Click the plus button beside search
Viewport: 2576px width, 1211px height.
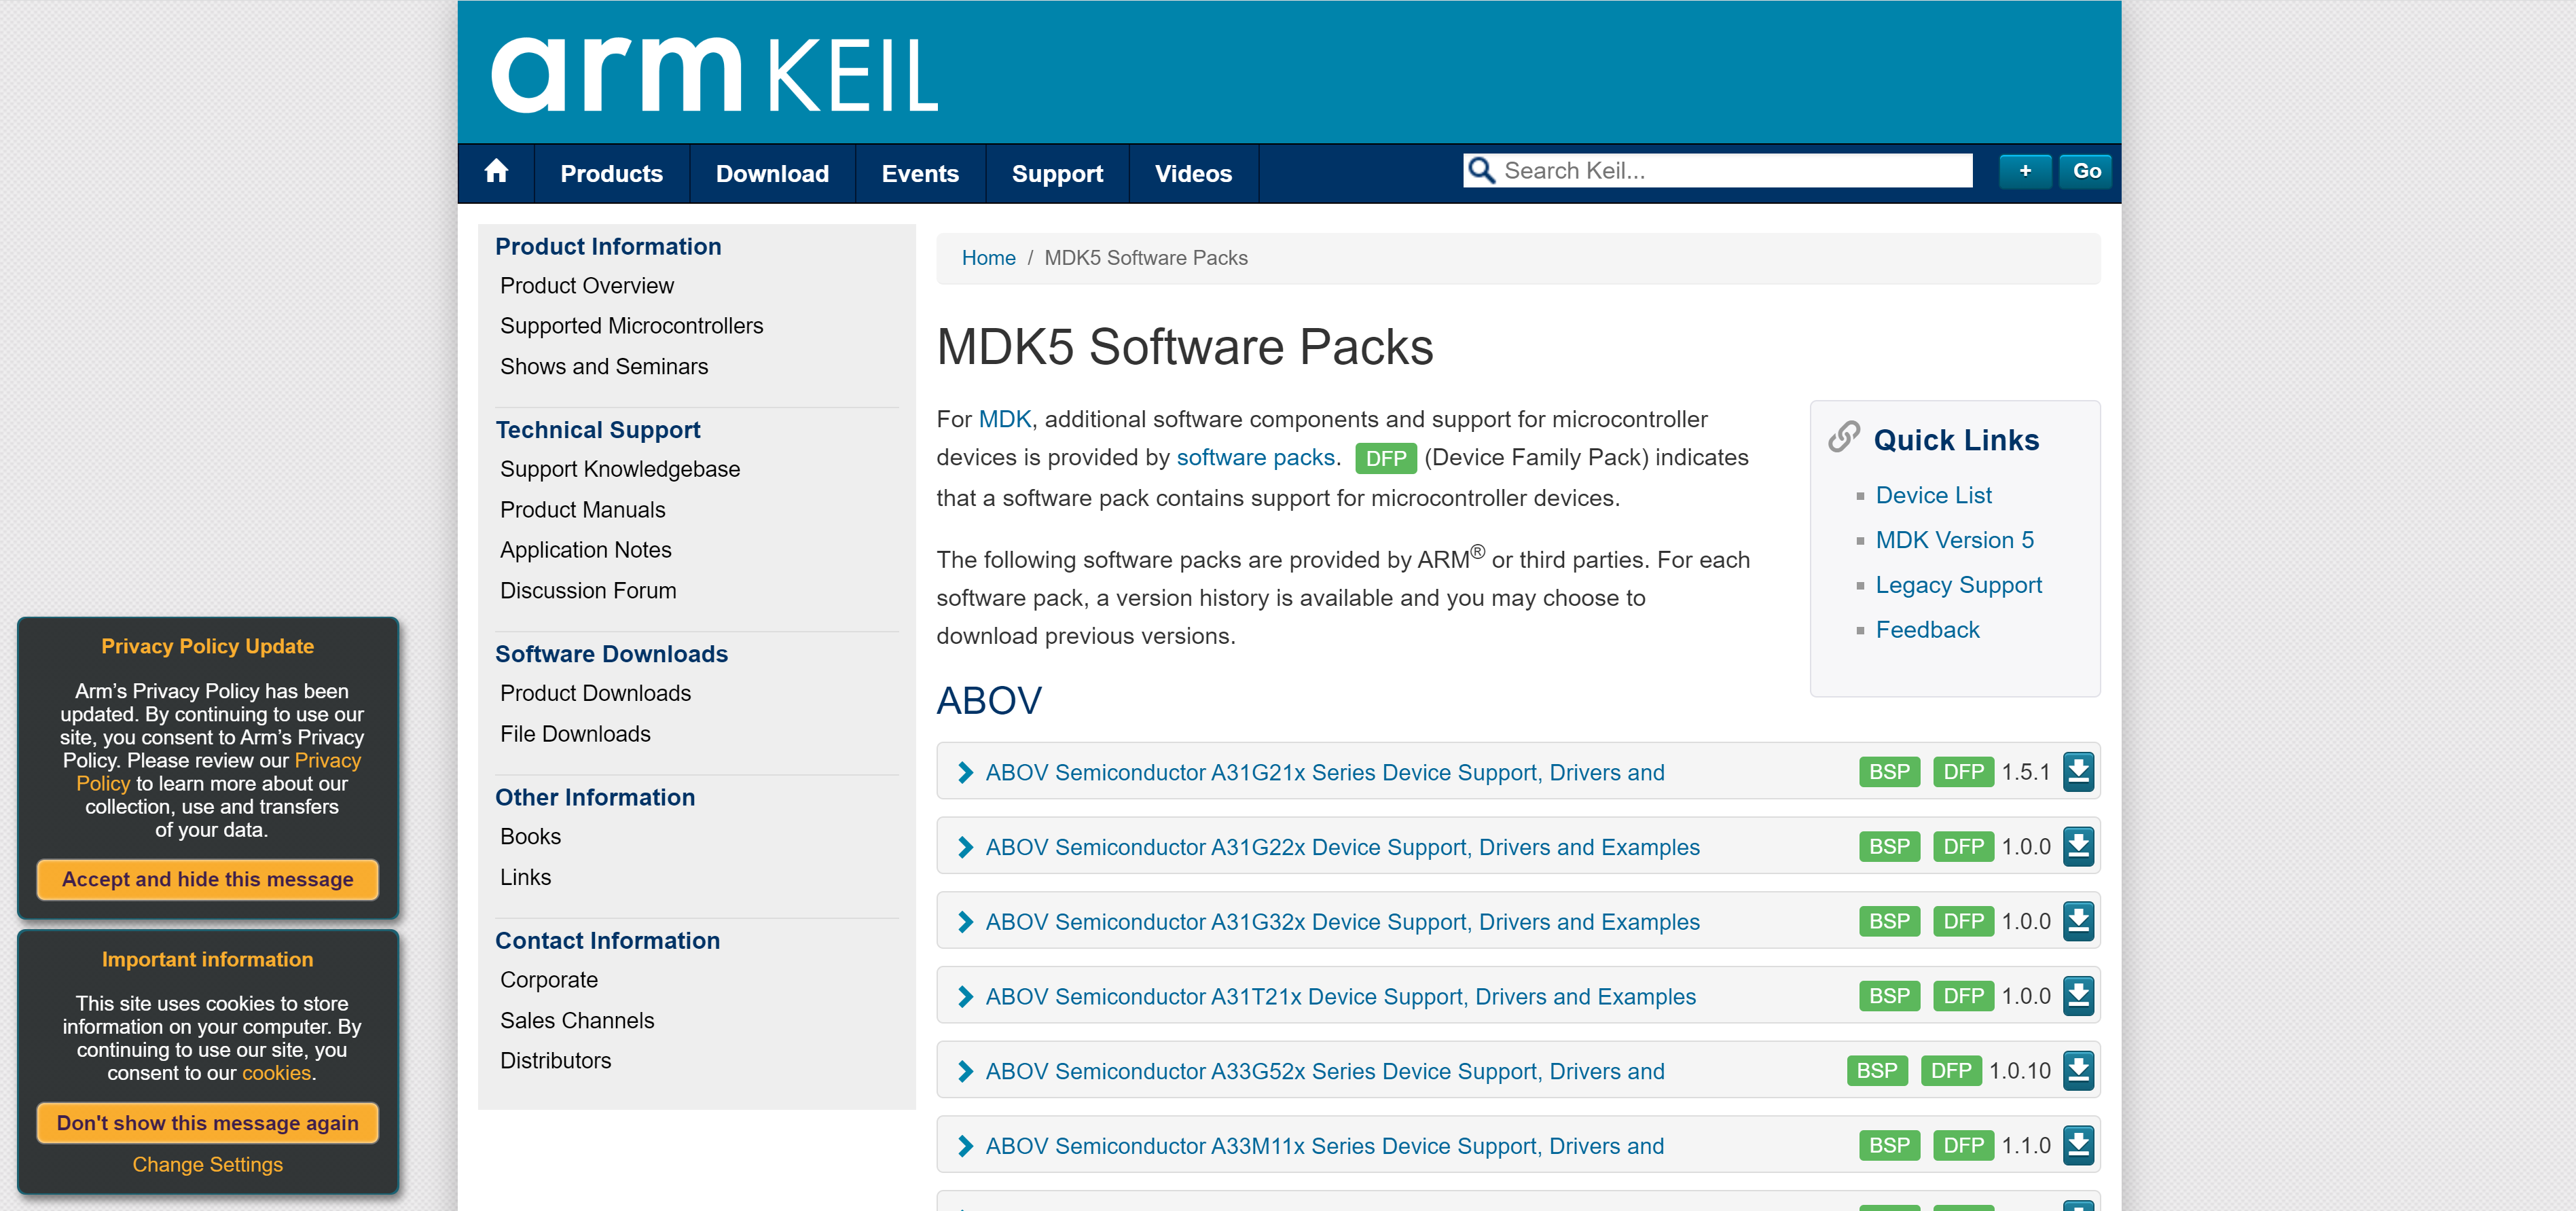click(2024, 171)
